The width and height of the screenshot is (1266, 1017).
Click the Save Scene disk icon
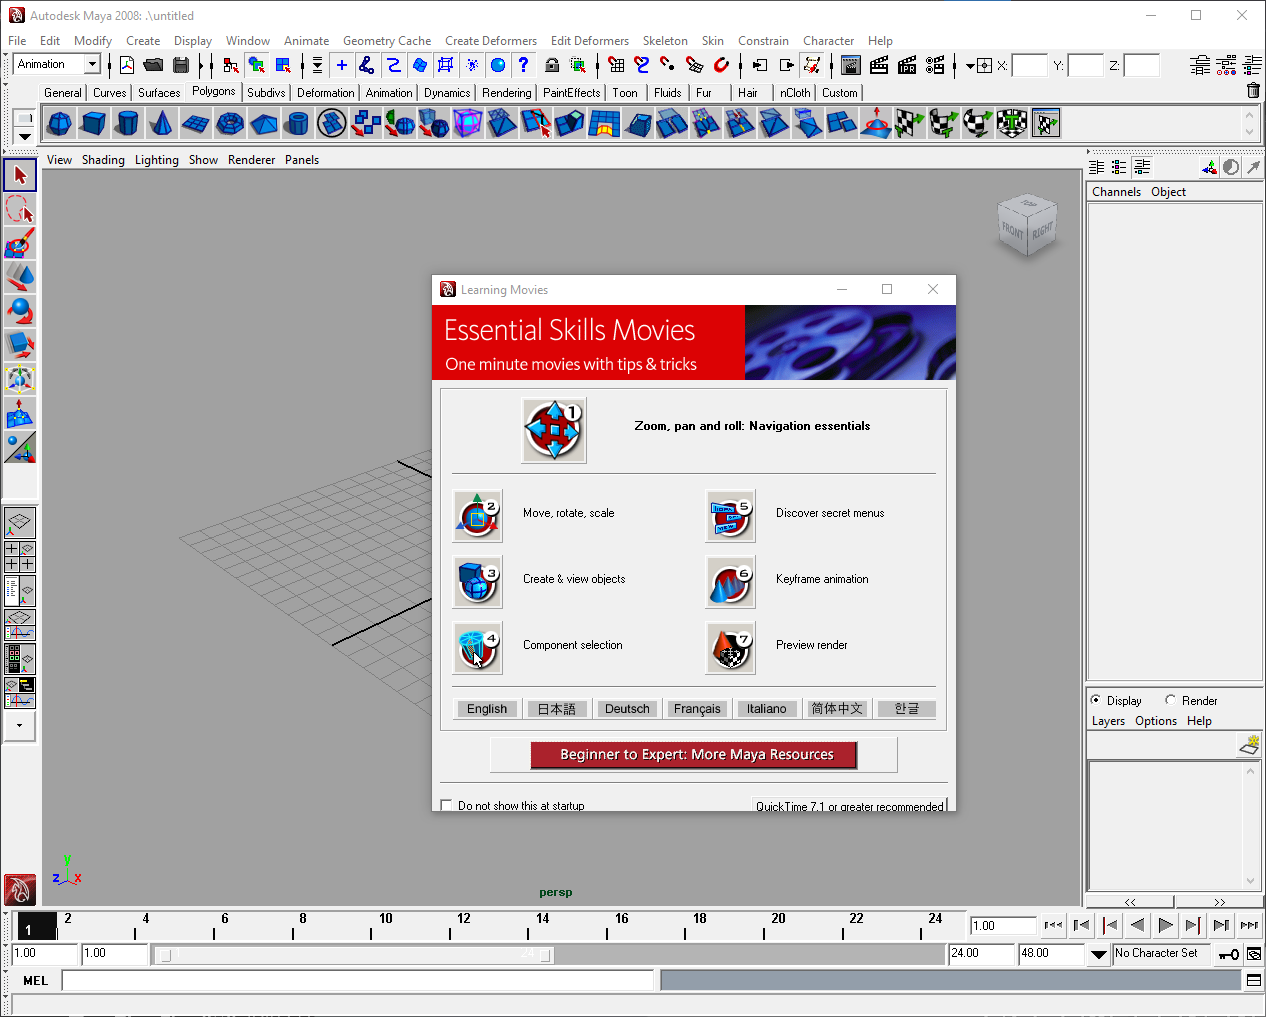click(181, 65)
